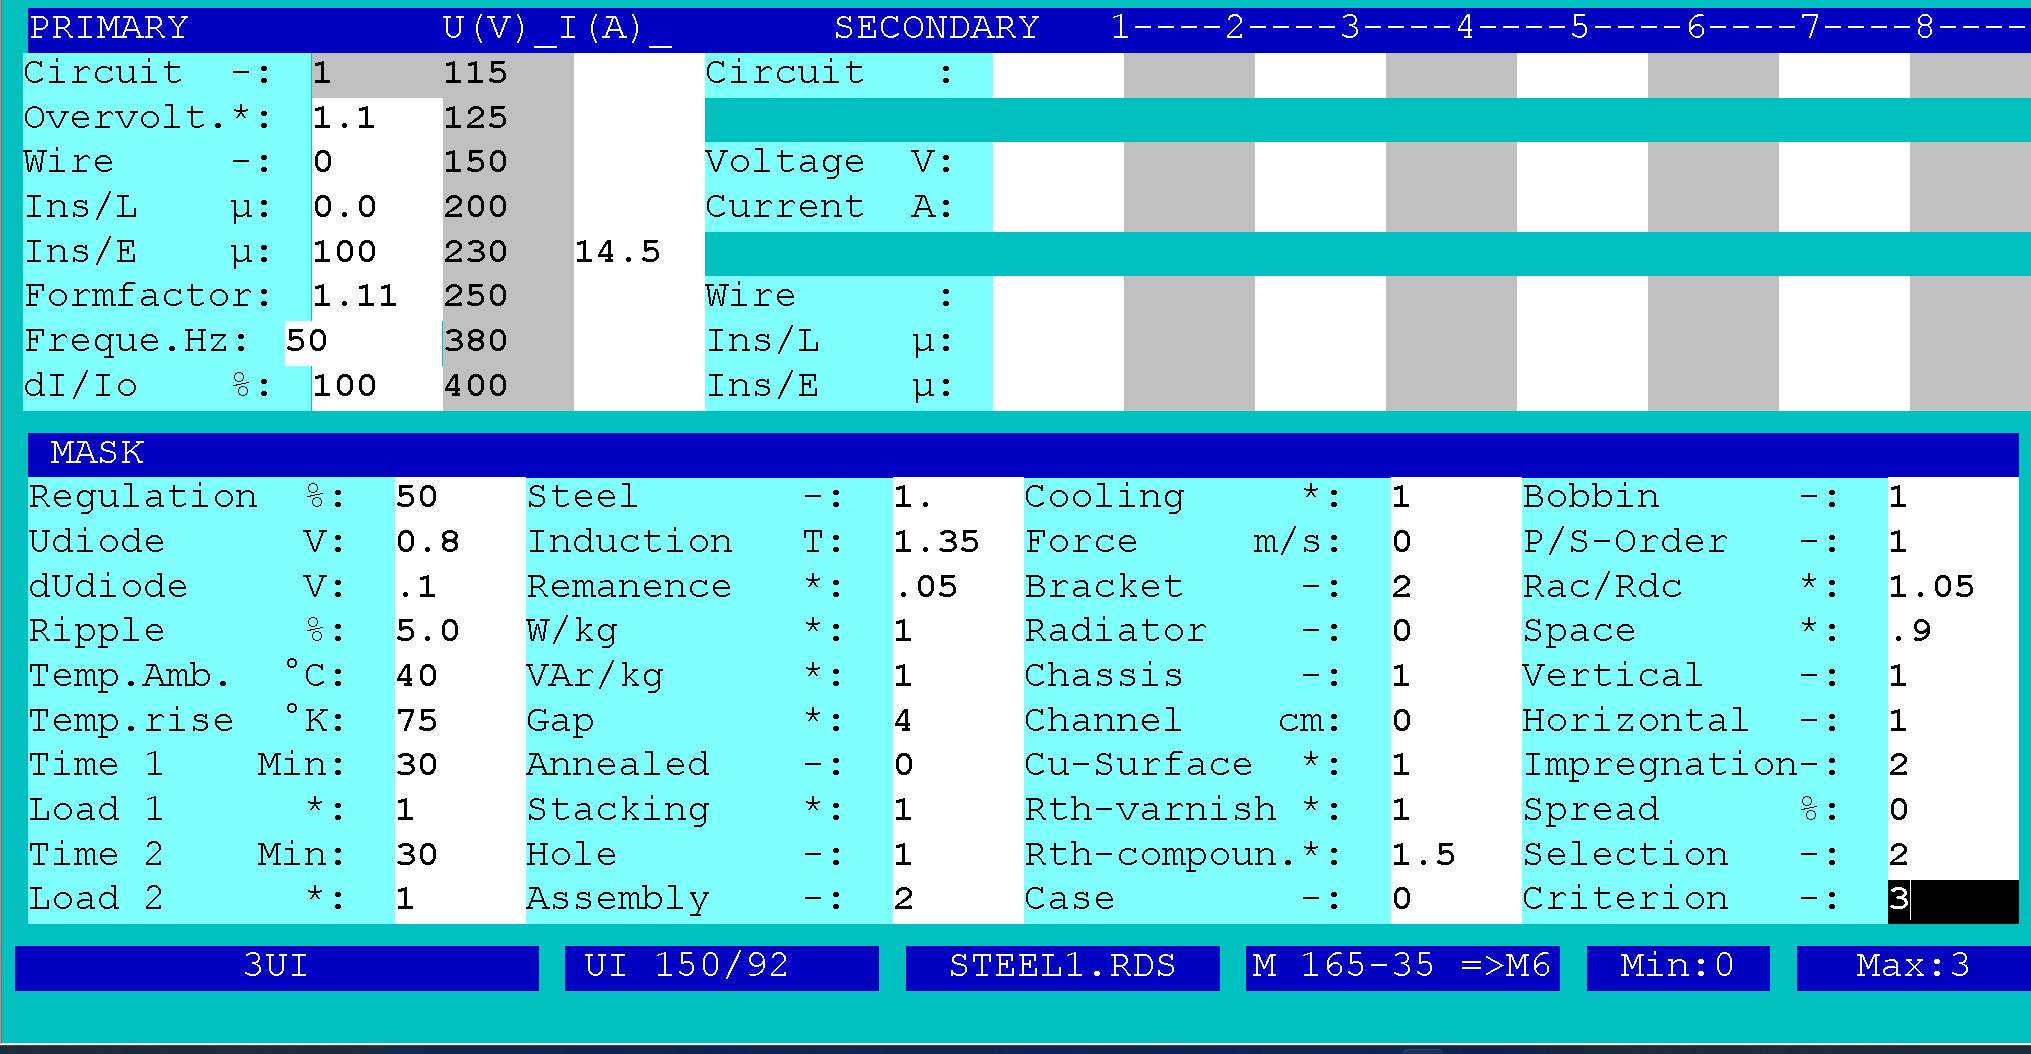Select the dUdiode value .1

click(x=460, y=588)
